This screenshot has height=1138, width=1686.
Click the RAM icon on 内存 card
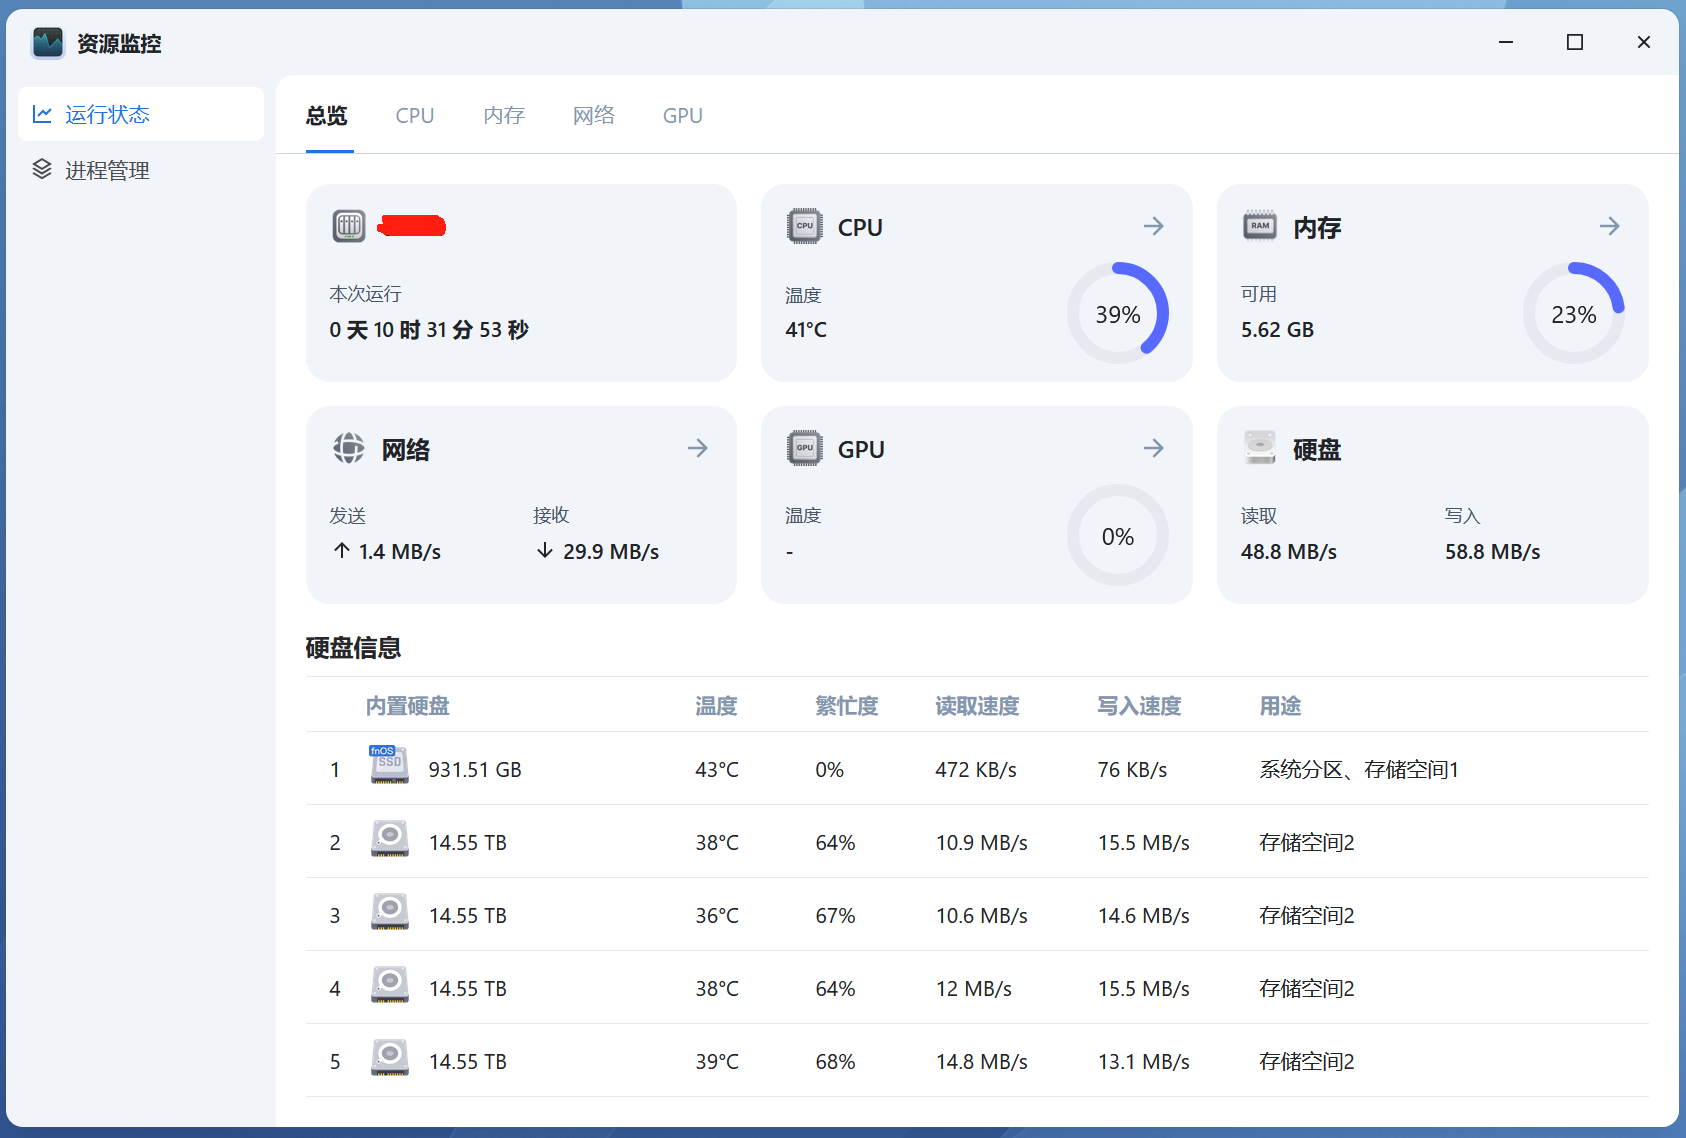[x=1260, y=226]
